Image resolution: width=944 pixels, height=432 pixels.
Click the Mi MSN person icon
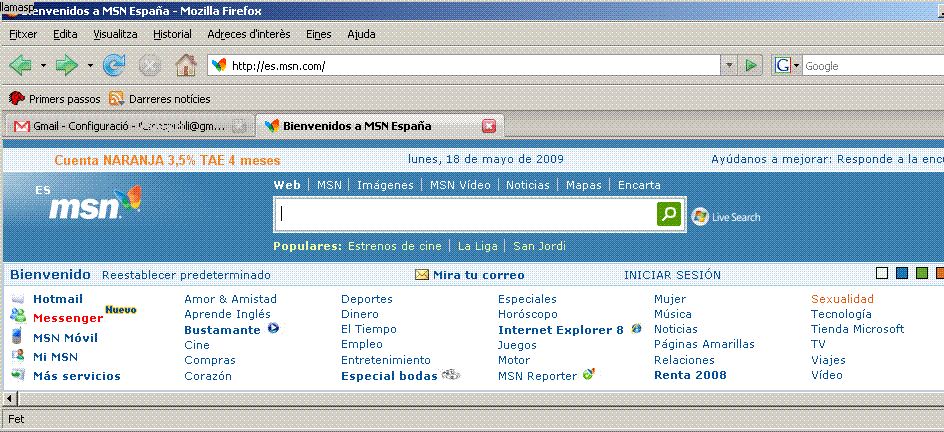coord(19,356)
